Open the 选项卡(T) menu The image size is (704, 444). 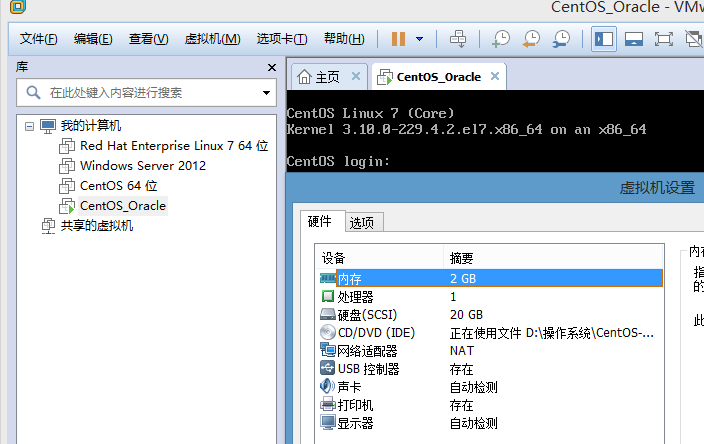pyautogui.click(x=282, y=39)
